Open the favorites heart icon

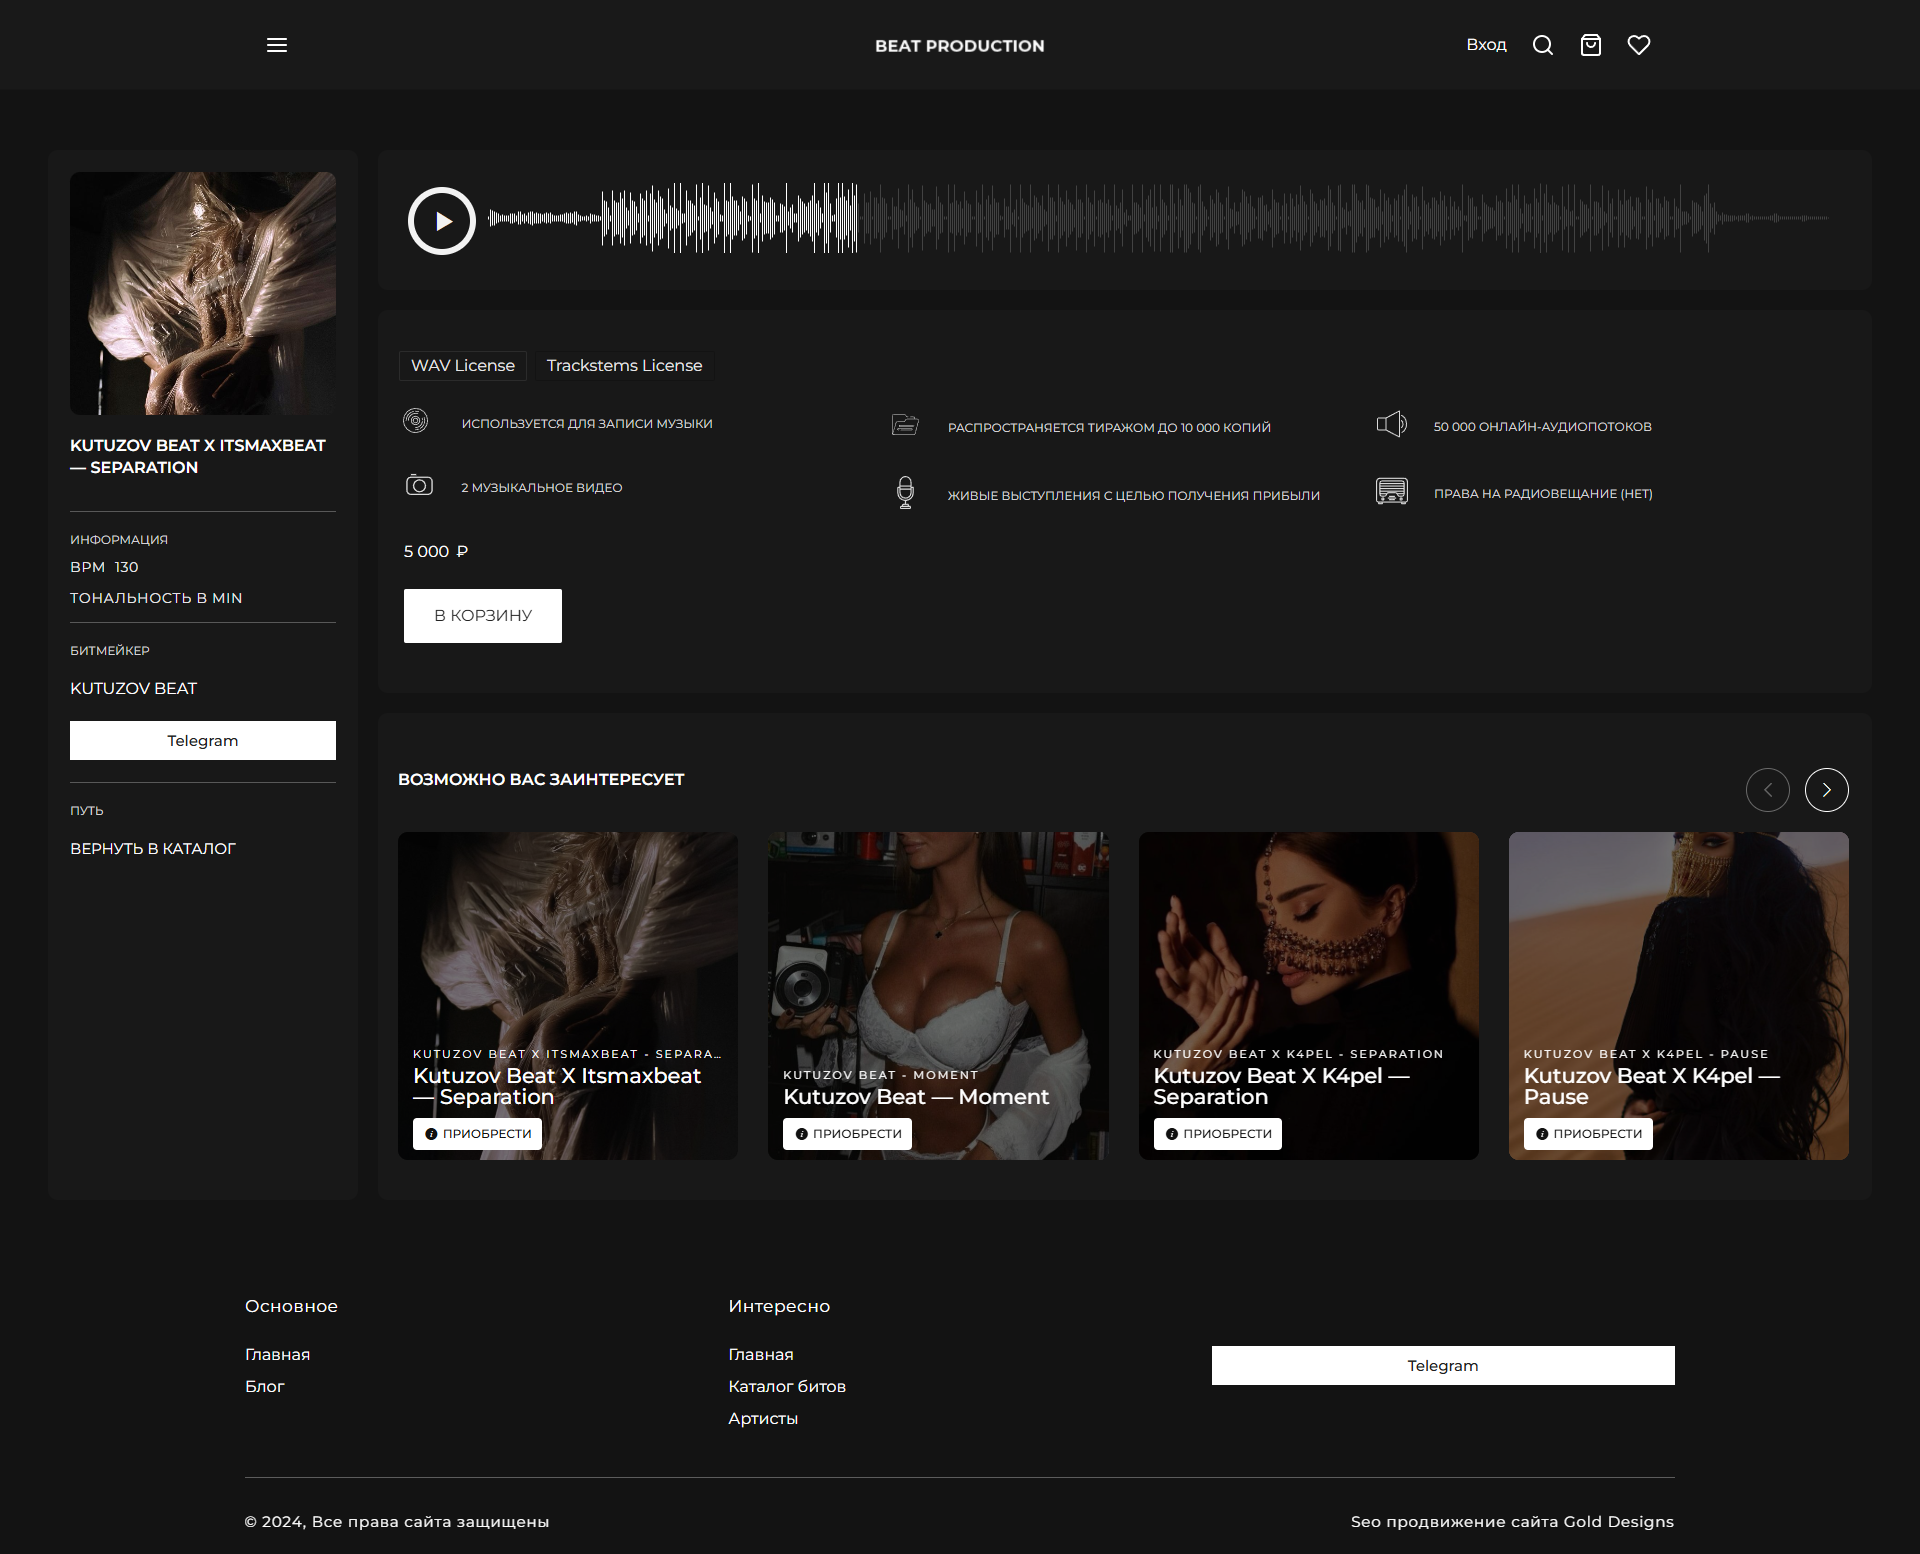point(1638,45)
